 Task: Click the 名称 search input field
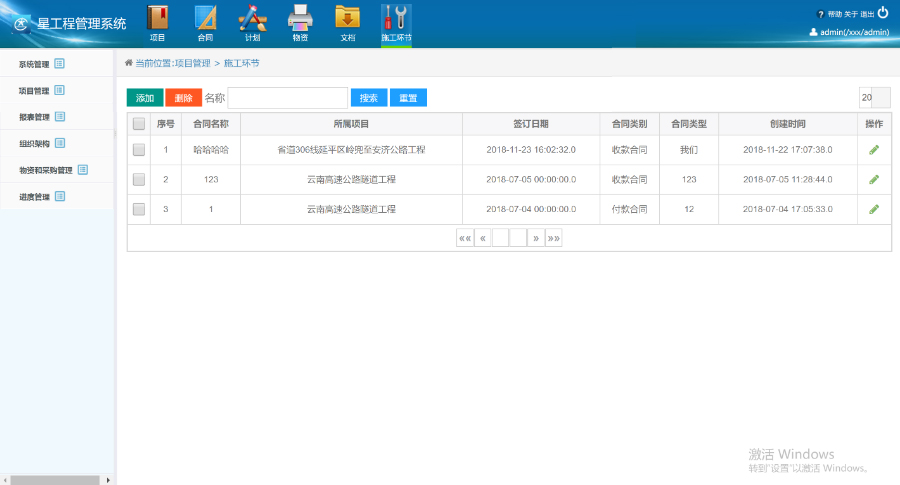[x=287, y=98]
